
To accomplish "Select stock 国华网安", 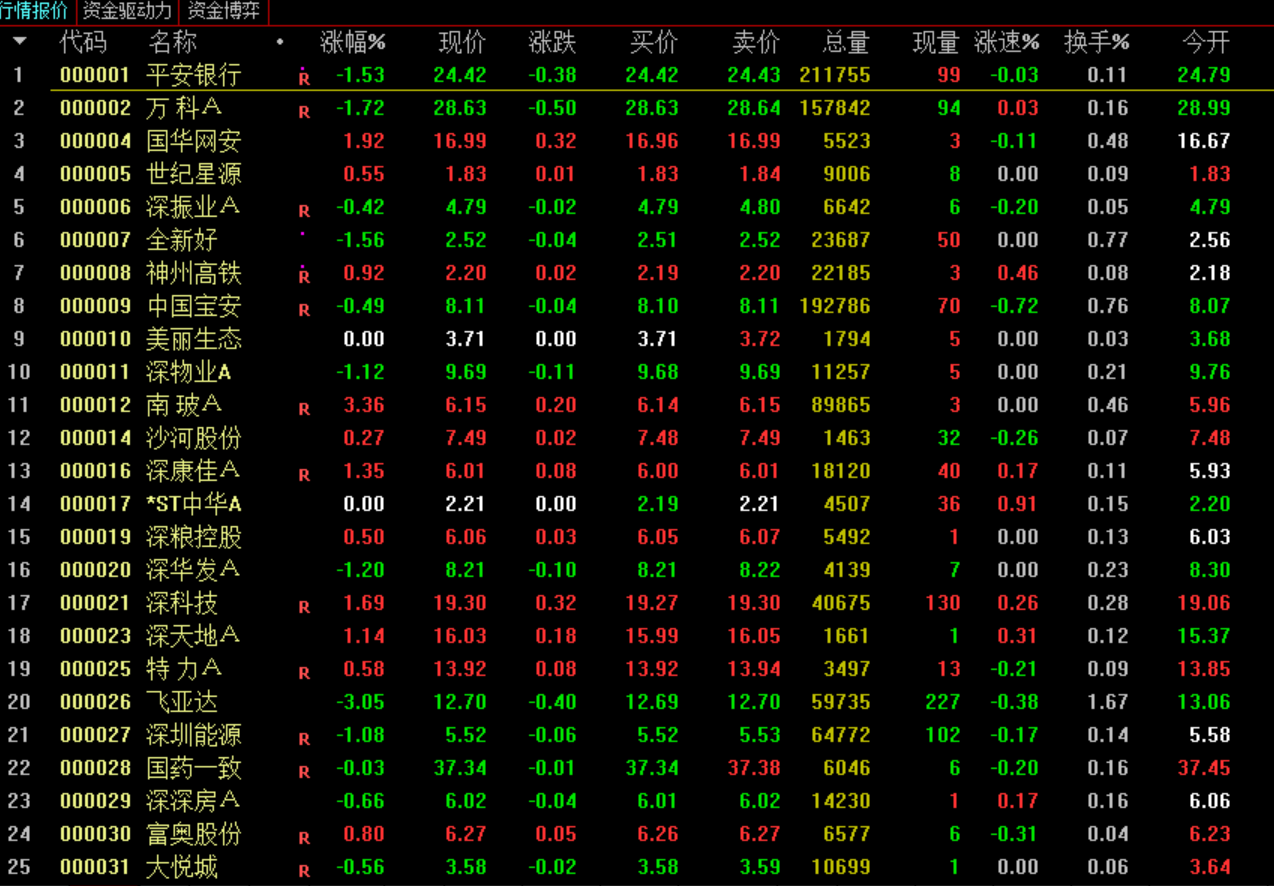I will [x=194, y=141].
